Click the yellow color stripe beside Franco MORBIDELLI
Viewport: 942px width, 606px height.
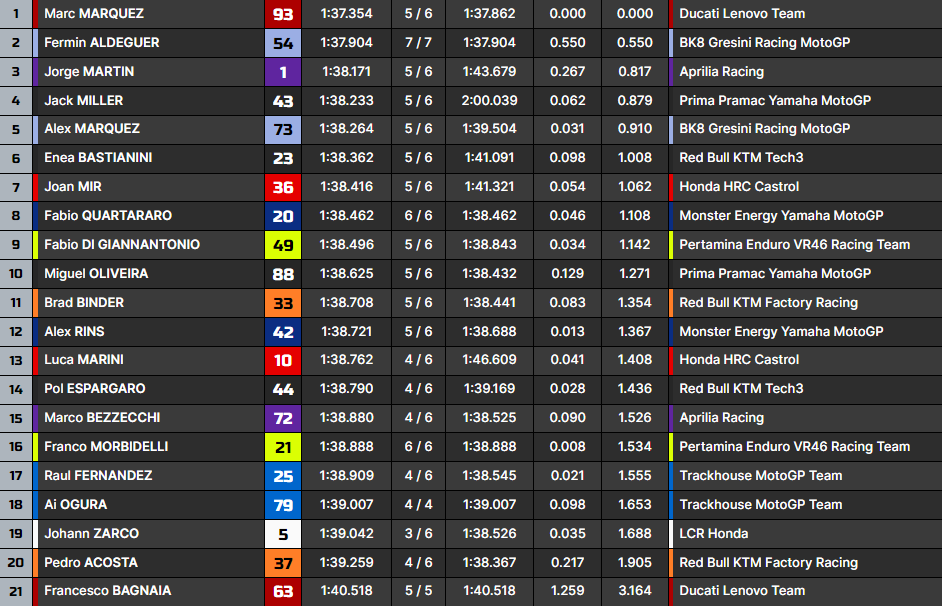point(36,447)
